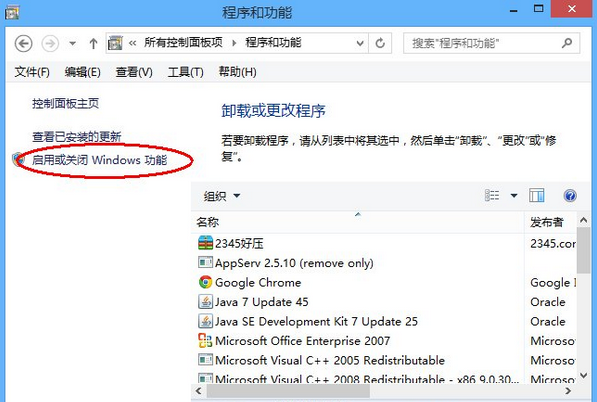Screen dimensions: 597x402
Task: Maximize the 程序和功能 window
Action: pos(538,9)
